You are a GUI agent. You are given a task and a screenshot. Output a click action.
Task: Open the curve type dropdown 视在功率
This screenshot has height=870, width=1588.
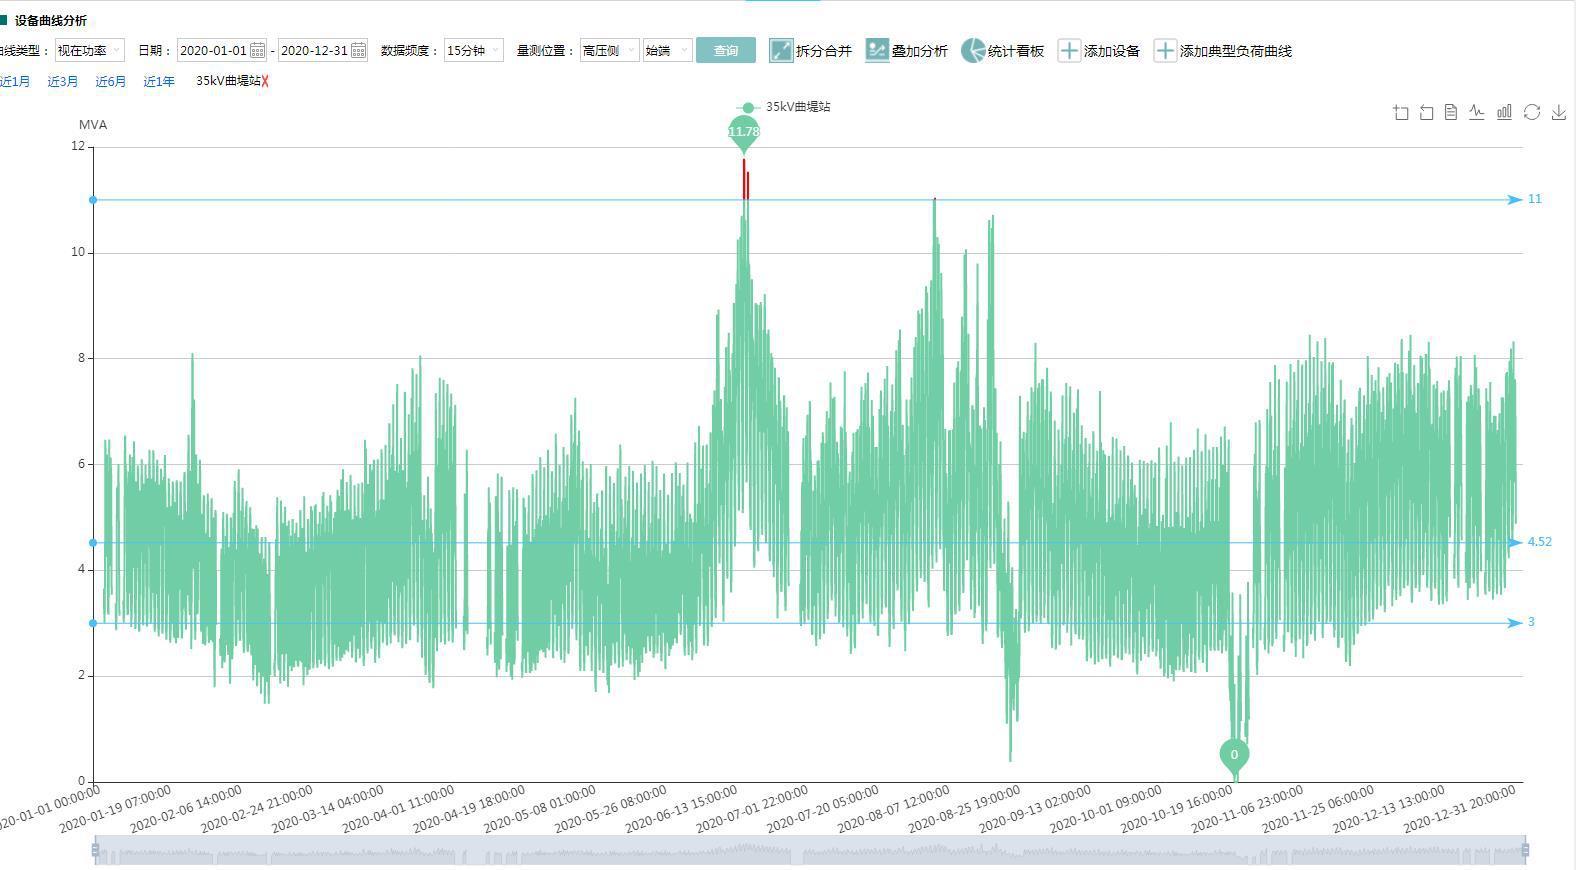point(90,50)
